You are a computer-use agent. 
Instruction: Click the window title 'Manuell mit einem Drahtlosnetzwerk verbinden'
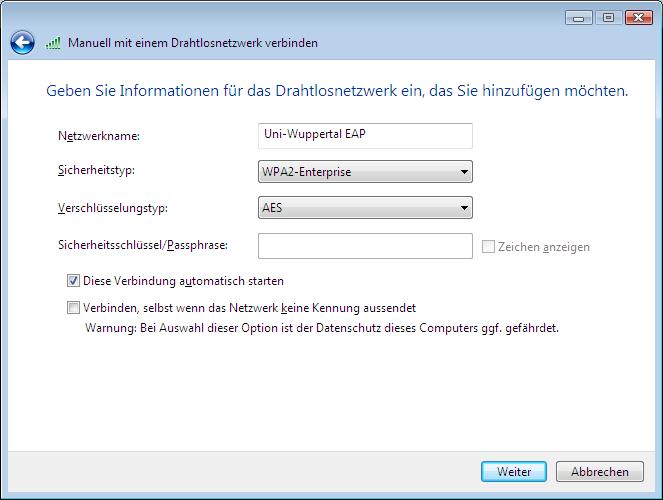click(x=193, y=43)
